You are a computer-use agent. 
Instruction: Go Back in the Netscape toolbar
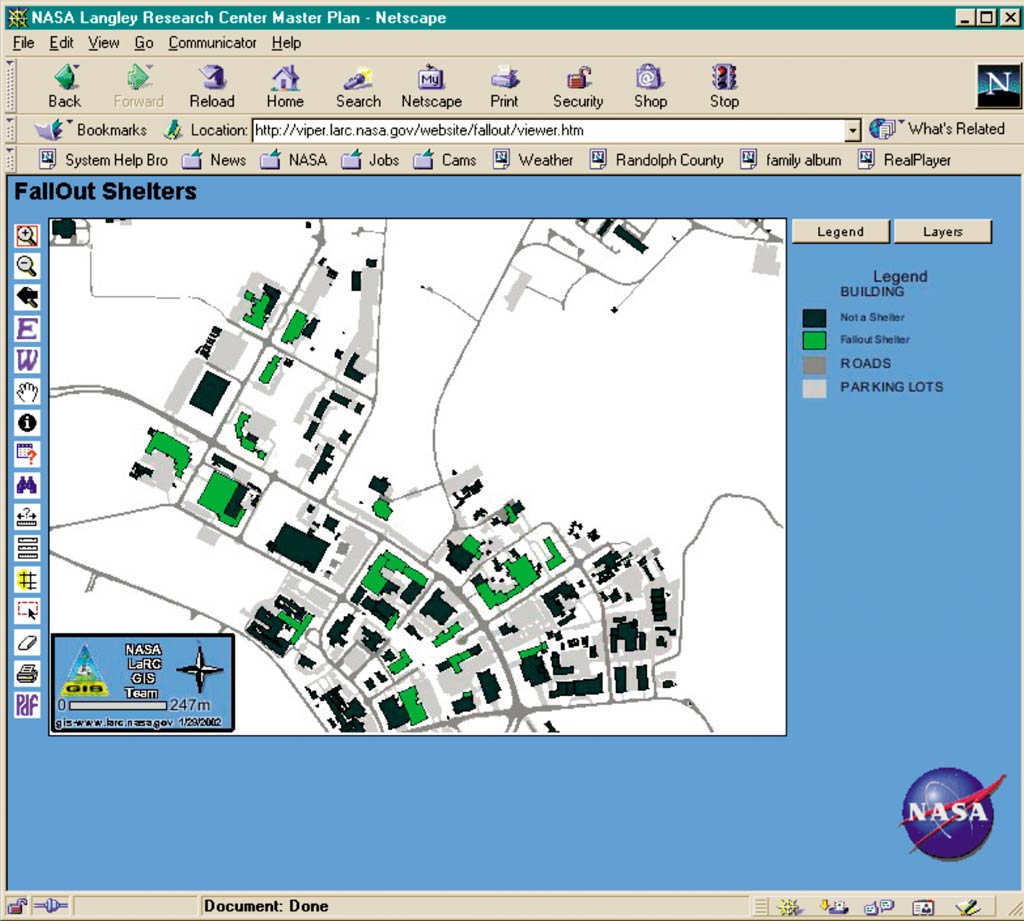click(x=65, y=86)
